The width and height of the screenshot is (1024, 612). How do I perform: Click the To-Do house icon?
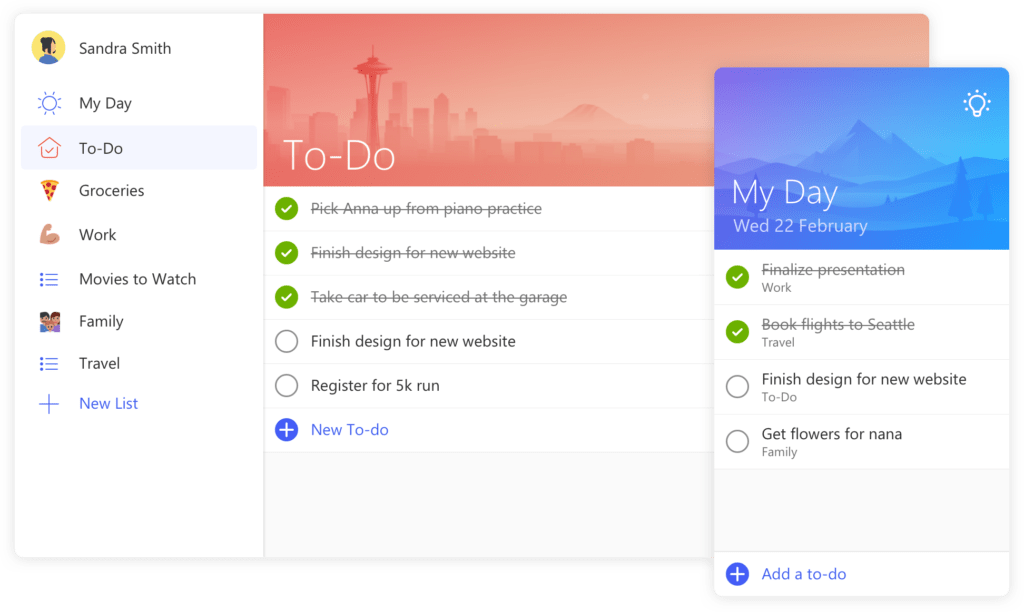(x=47, y=147)
